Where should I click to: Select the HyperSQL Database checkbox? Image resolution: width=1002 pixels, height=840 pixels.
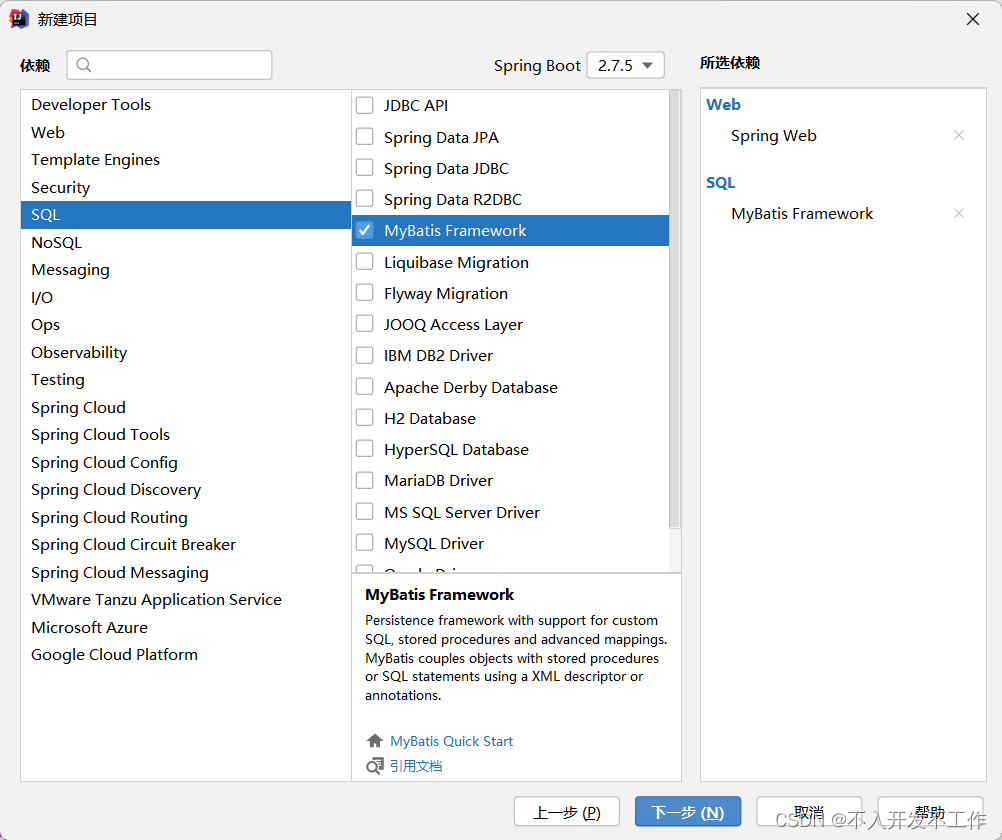[364, 449]
